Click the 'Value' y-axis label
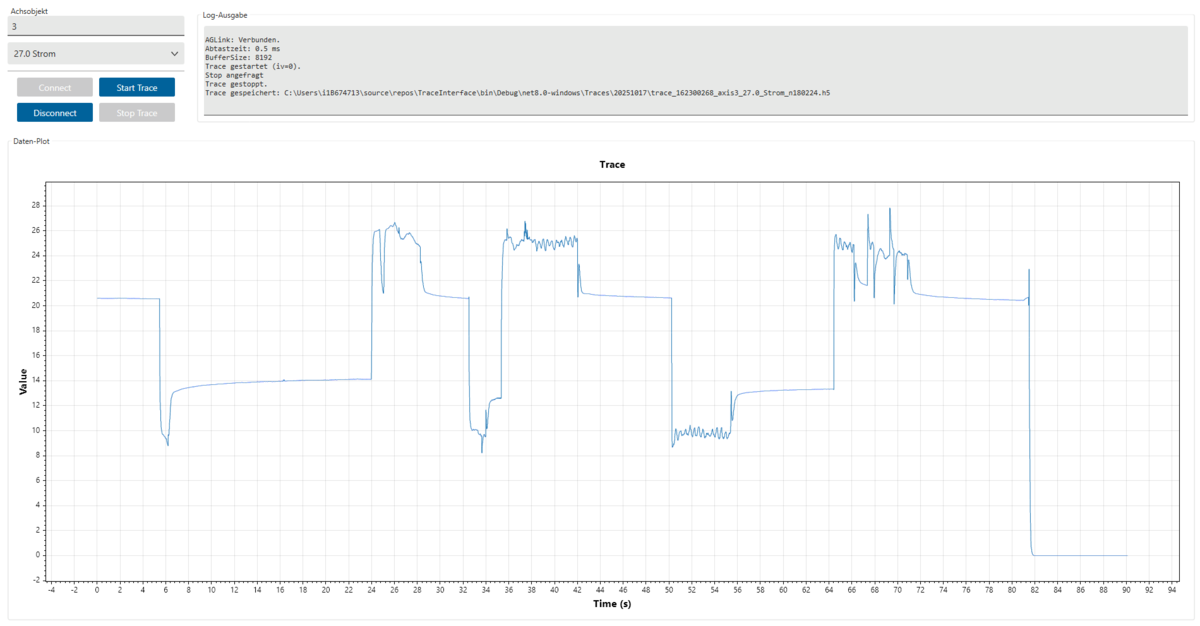 point(22,381)
